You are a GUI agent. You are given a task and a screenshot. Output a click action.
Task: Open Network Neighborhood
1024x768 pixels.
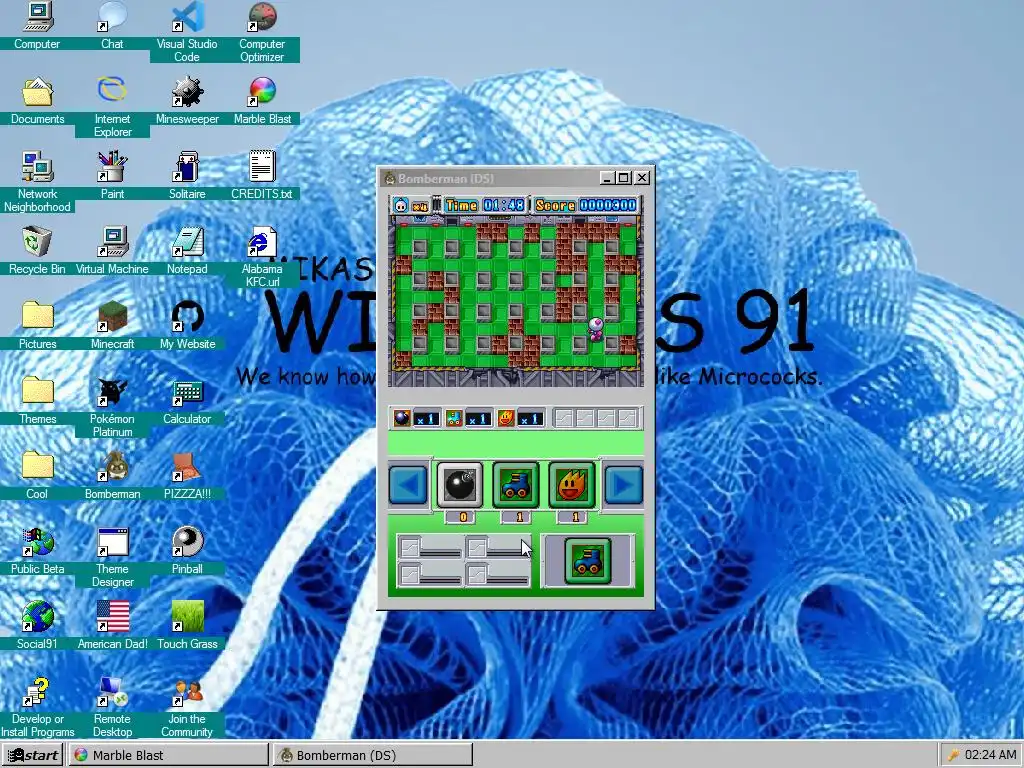(37, 181)
